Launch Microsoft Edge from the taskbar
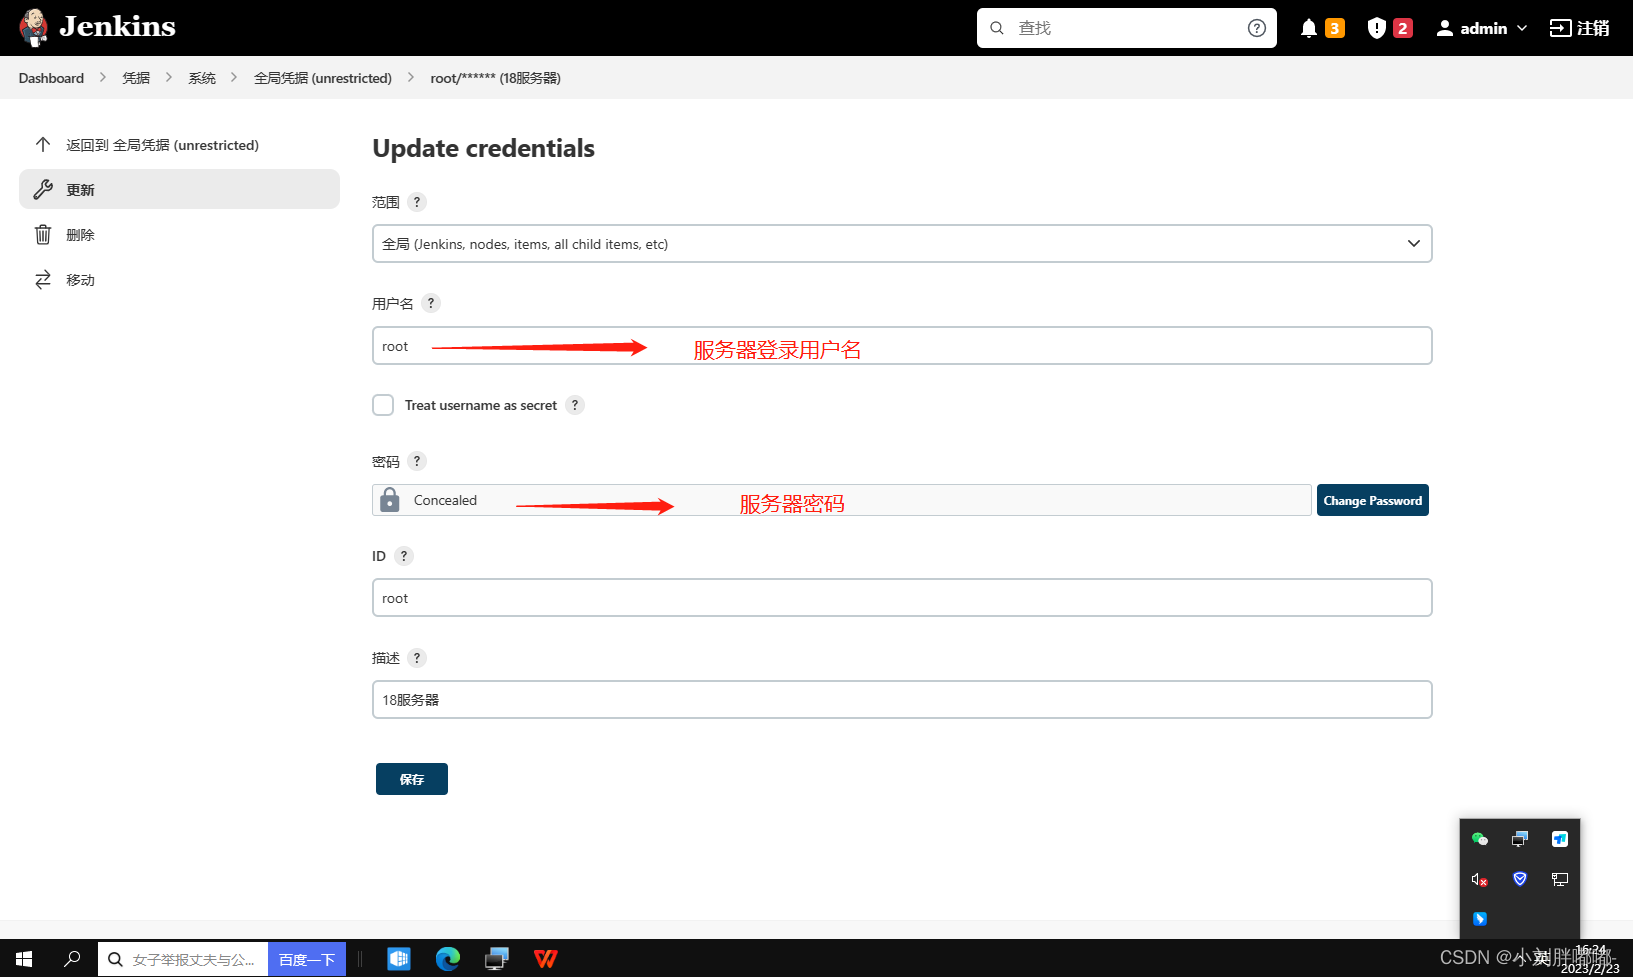 coord(447,958)
